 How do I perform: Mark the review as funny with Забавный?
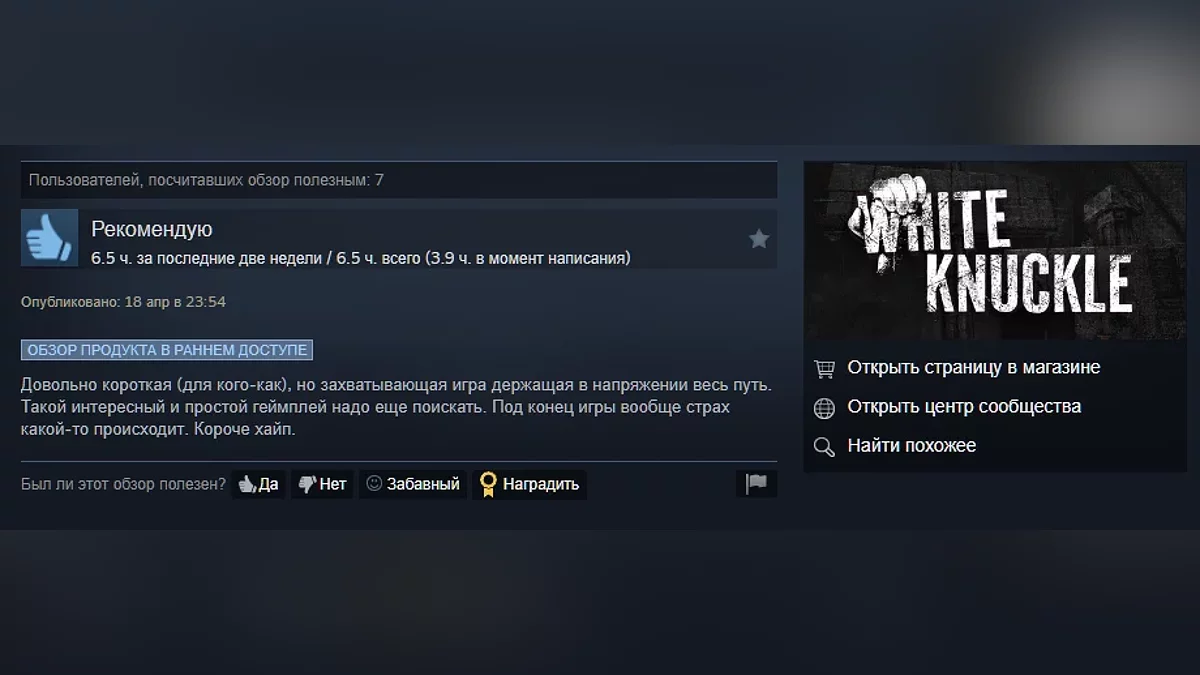pyautogui.click(x=413, y=484)
